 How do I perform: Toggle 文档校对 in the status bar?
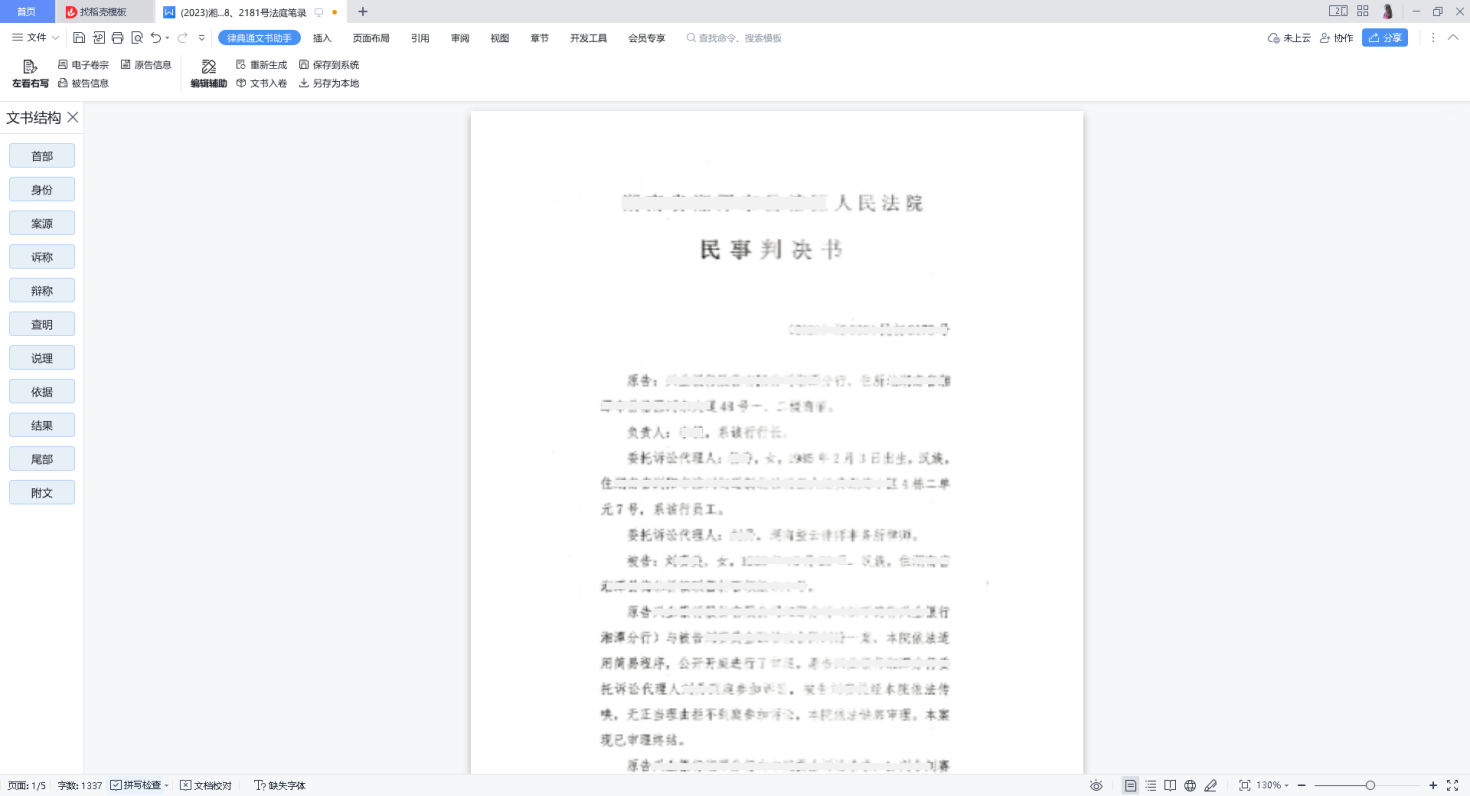pos(206,786)
